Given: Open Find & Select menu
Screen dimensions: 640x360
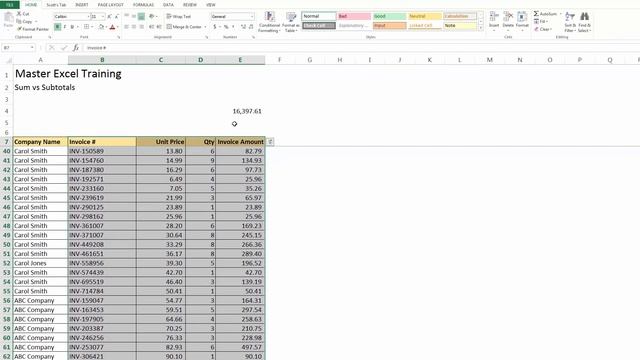Looking at the screenshot, I should (x=584, y=22).
